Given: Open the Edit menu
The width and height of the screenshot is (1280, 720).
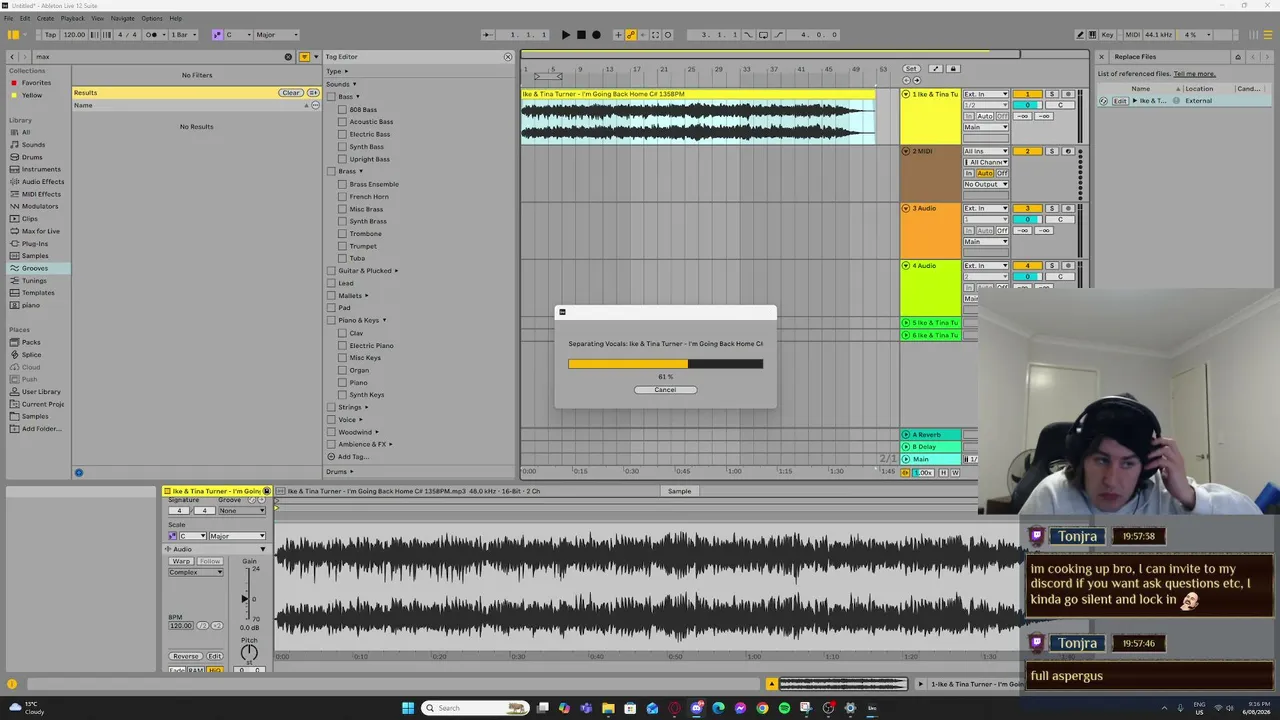Looking at the screenshot, I should click(x=25, y=18).
